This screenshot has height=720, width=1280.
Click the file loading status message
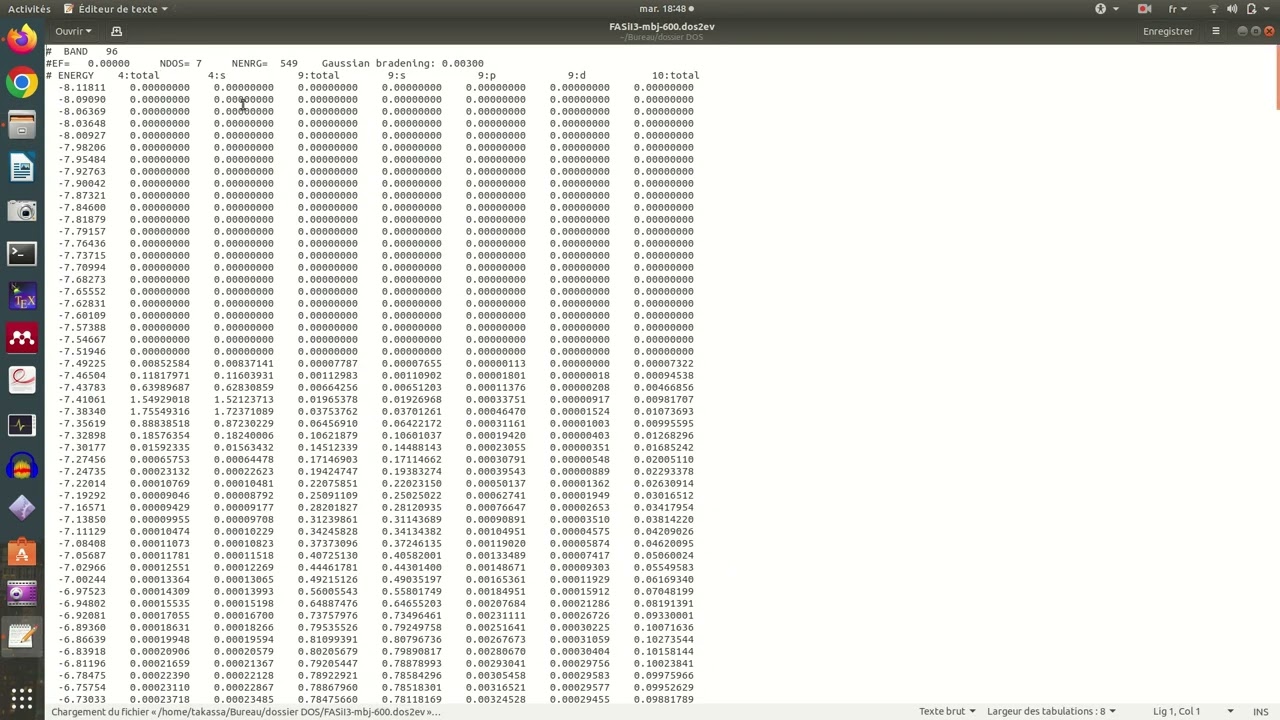pos(245,712)
